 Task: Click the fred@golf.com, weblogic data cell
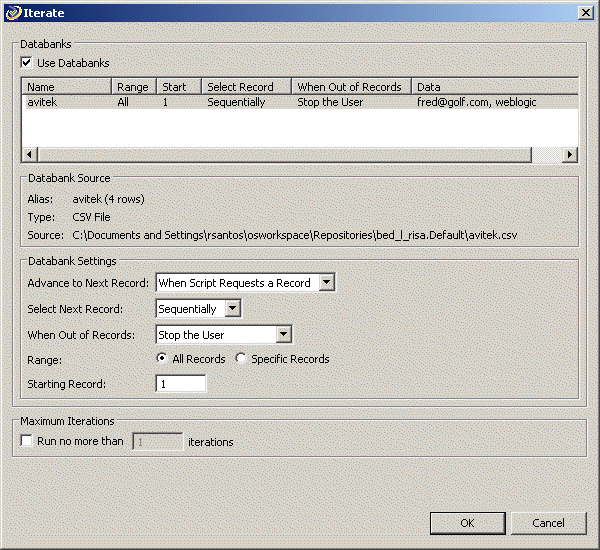pos(476,102)
